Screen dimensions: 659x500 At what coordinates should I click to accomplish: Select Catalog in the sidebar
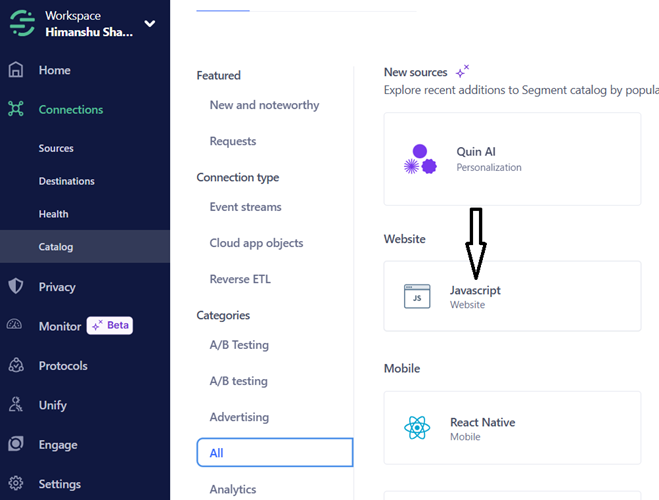(x=85, y=247)
